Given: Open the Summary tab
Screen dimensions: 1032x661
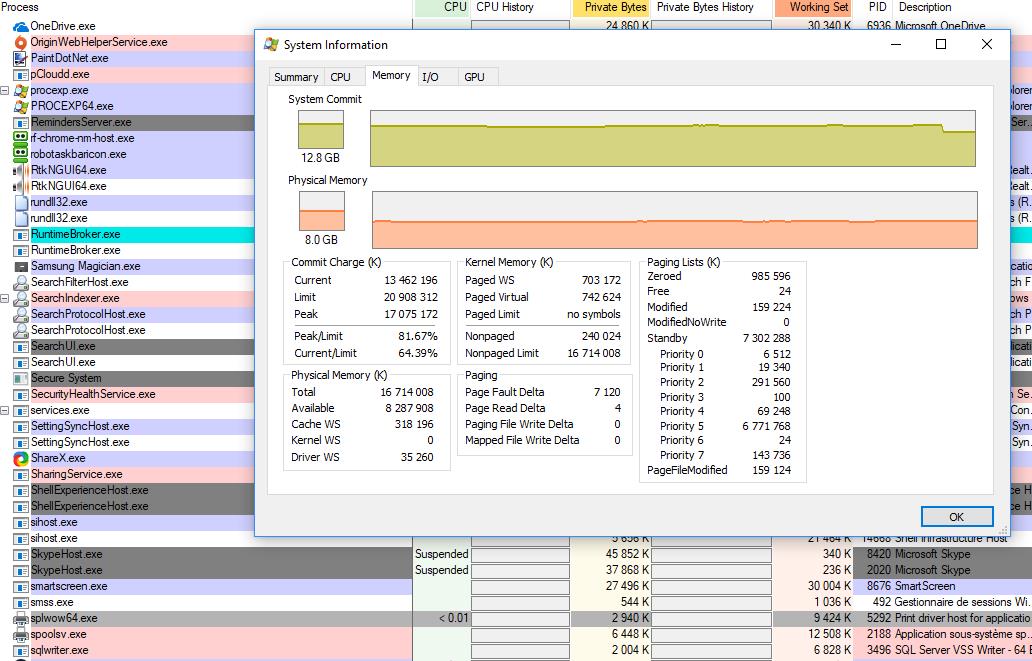Looking at the screenshot, I should [296, 77].
